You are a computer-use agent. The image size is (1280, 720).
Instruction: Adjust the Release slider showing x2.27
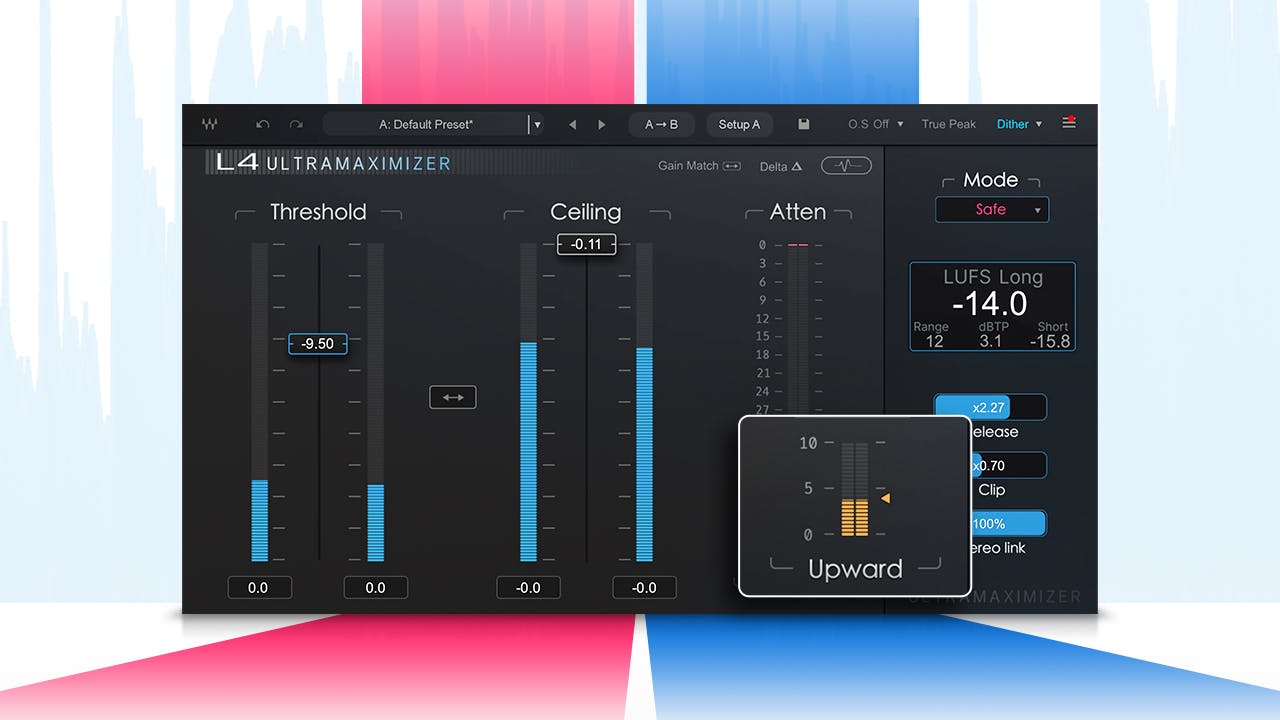click(990, 407)
